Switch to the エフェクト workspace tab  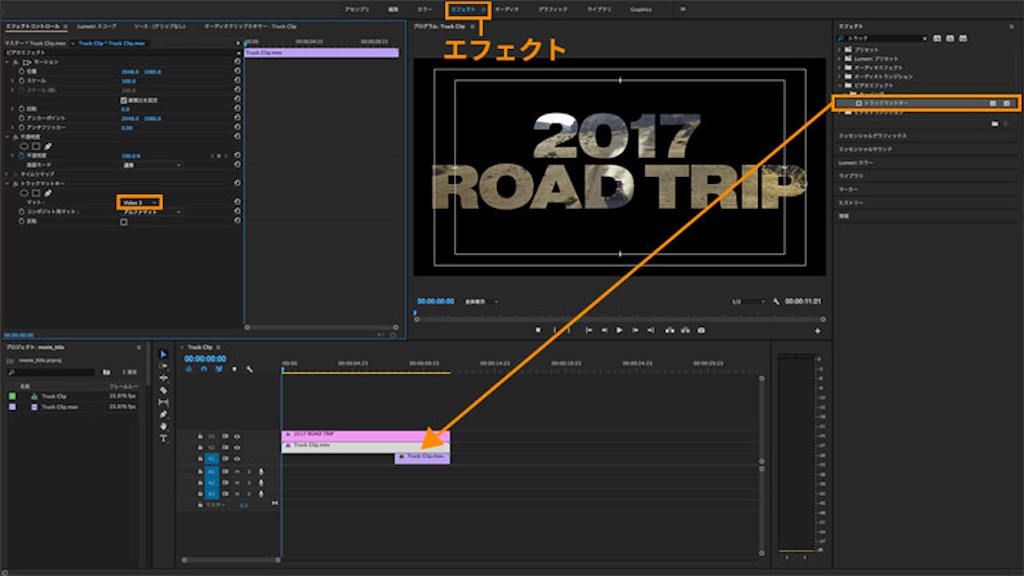tap(464, 9)
